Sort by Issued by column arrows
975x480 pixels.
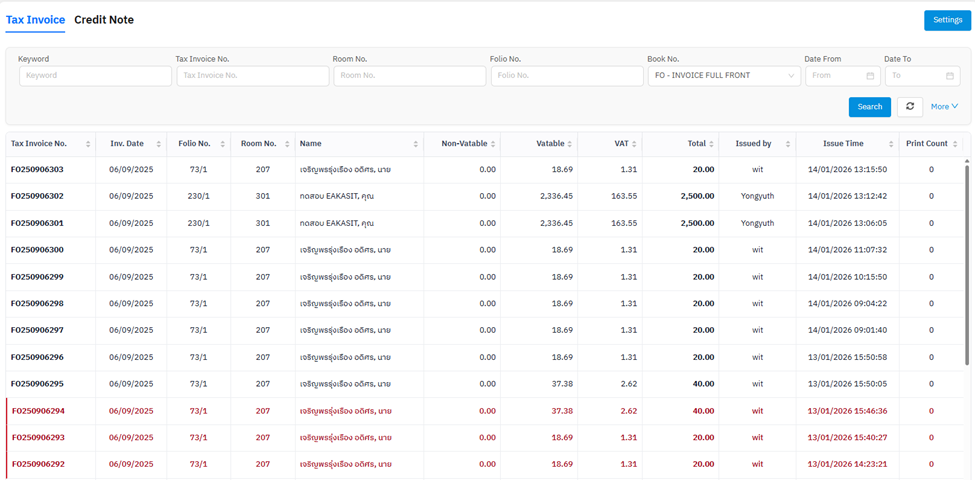pyautogui.click(x=788, y=144)
